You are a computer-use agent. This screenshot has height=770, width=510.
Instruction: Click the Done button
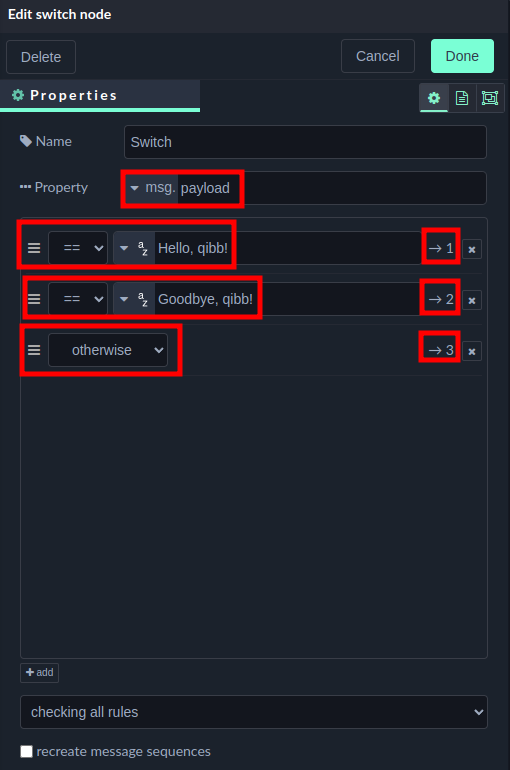[462, 56]
